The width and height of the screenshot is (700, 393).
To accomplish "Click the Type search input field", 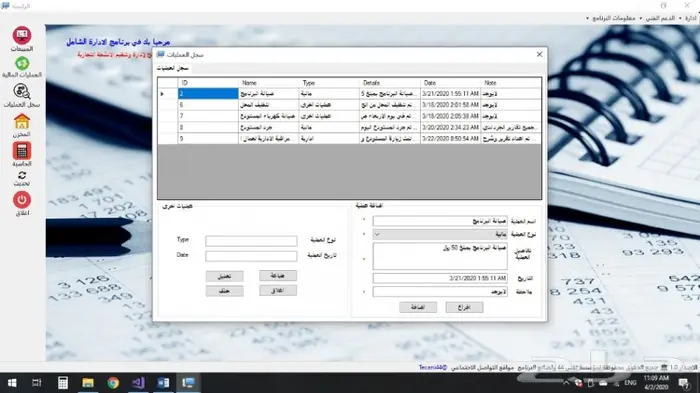I will click(251, 241).
